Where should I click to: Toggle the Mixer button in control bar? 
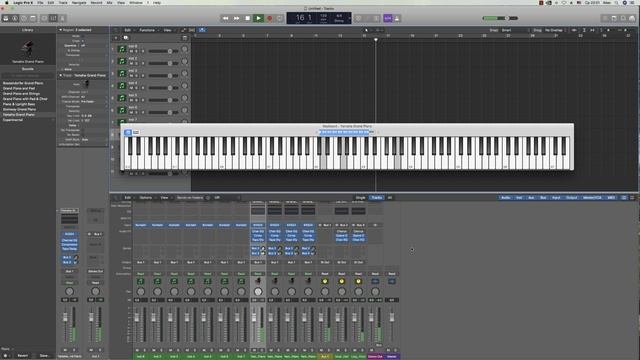[53, 18]
